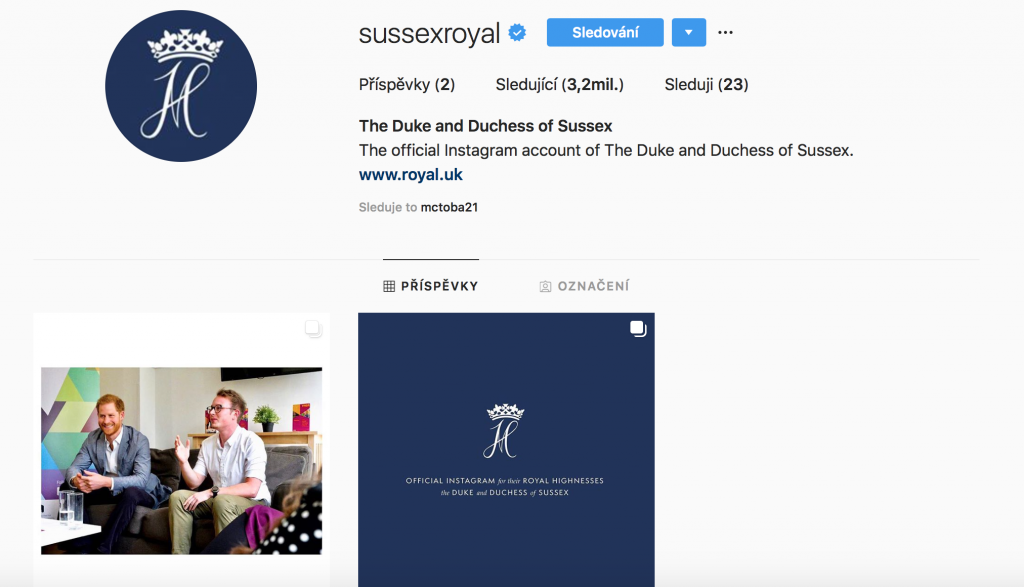The width and height of the screenshot is (1024, 587).
Task: Open the mctoba21 follower profile
Action: [x=449, y=207]
